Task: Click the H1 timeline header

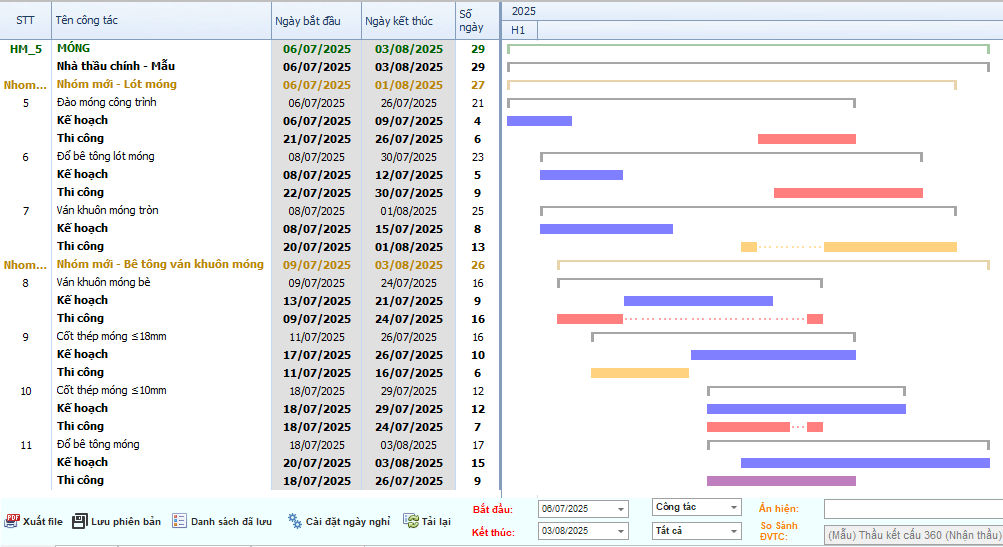Action: point(518,30)
